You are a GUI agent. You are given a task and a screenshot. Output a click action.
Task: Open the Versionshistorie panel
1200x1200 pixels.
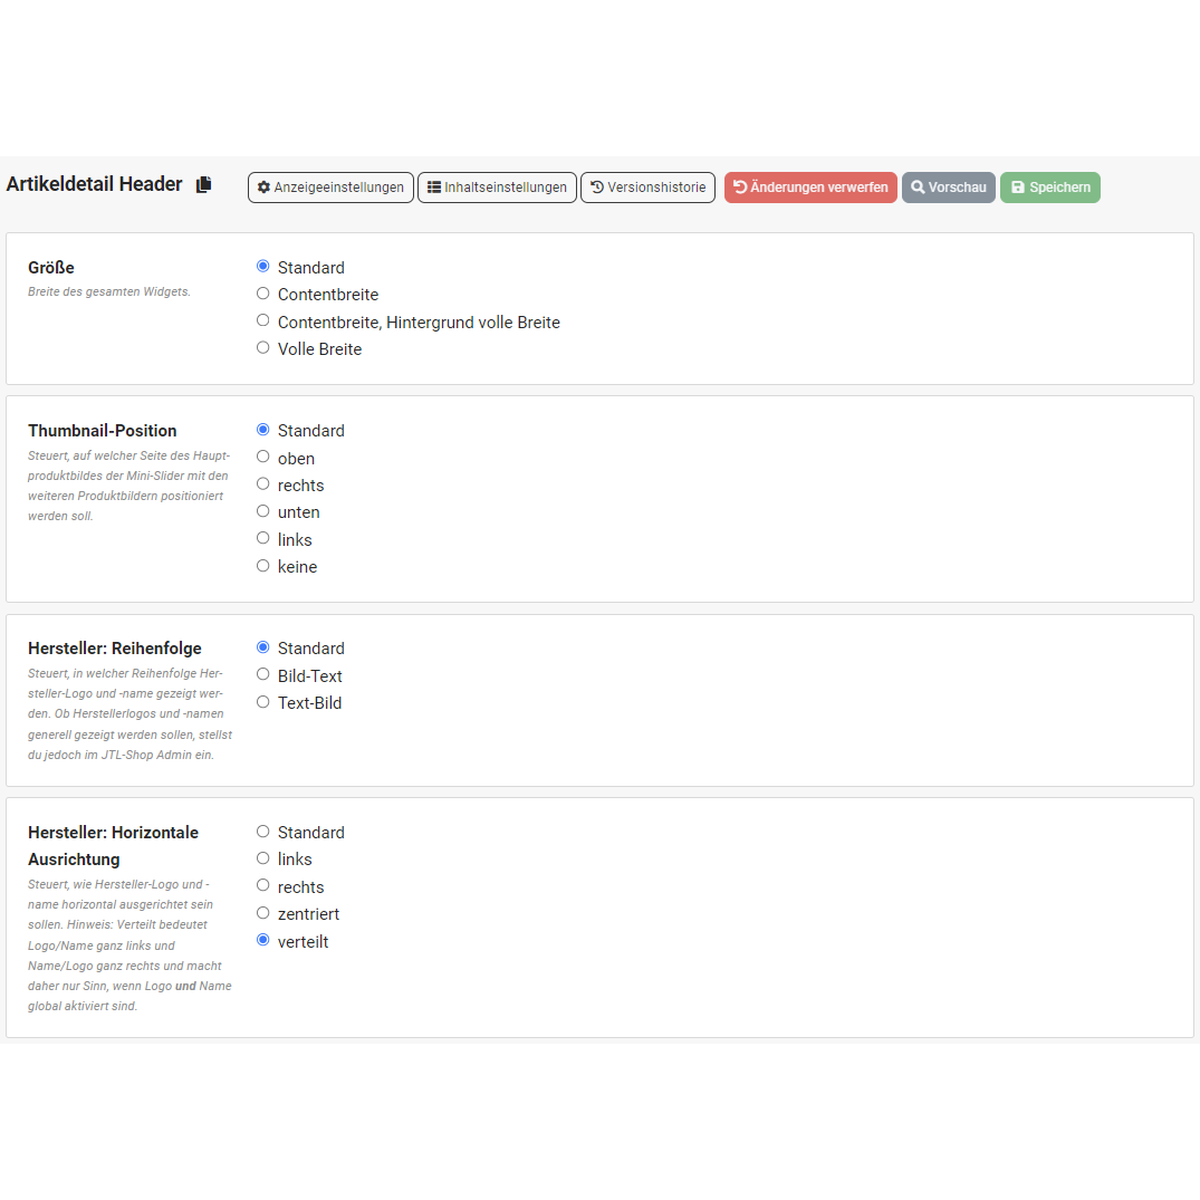tap(647, 187)
